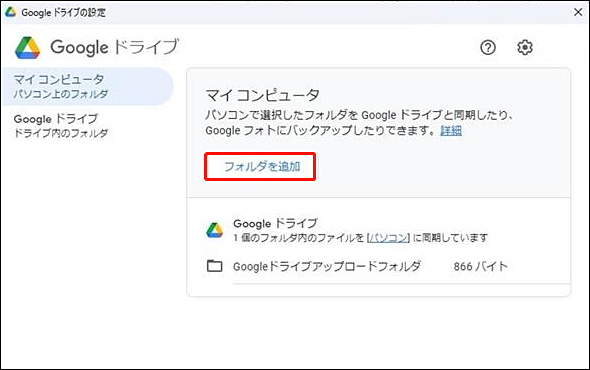Click the Google ドライブ header wordmark
Screen dimensions: 590x370
point(114,48)
